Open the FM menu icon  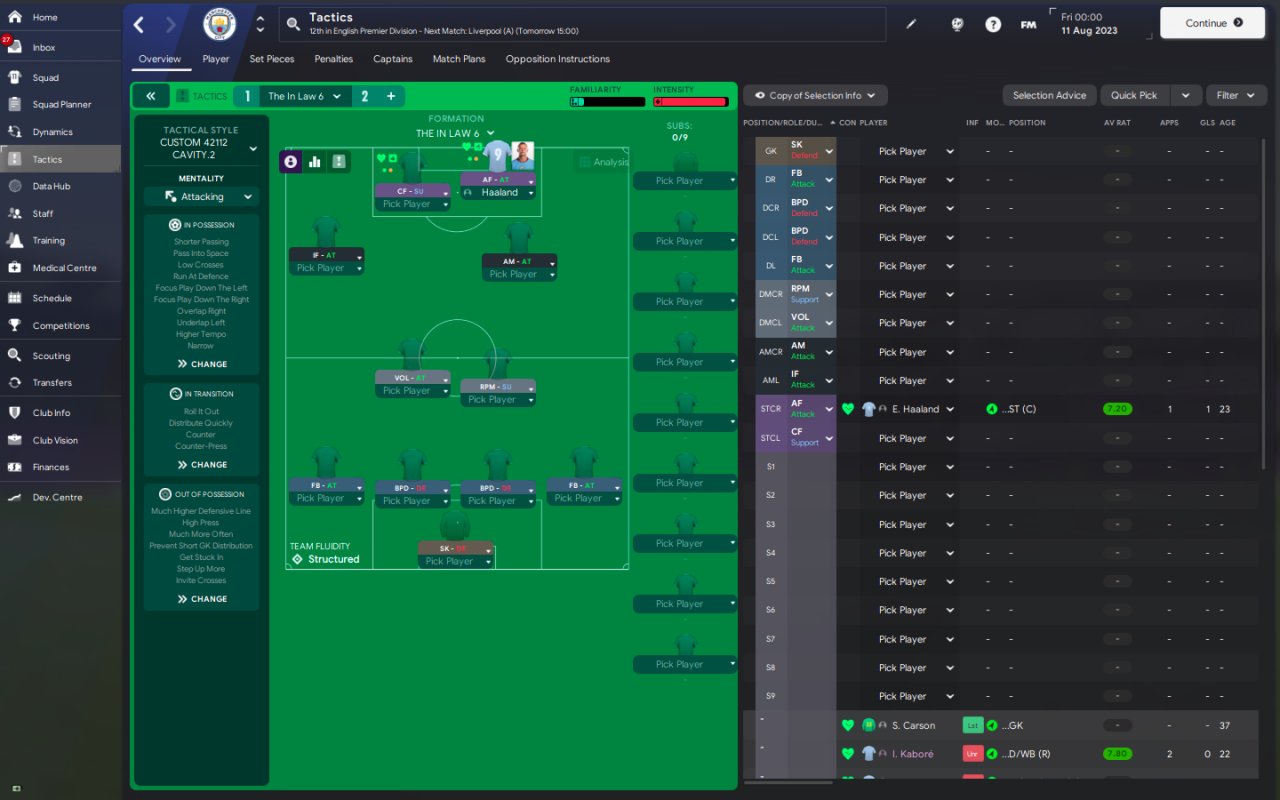coord(1028,24)
